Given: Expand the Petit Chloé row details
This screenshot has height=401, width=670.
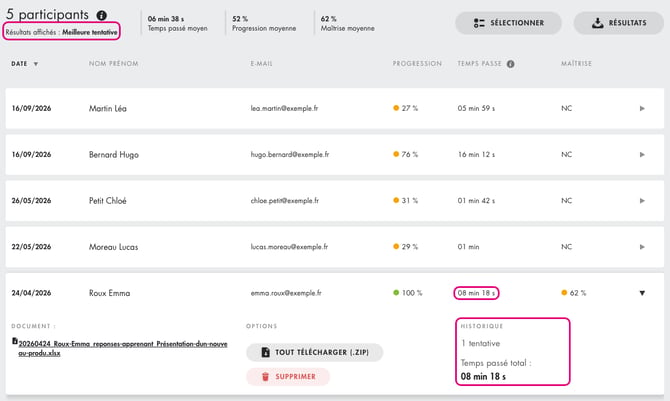Looking at the screenshot, I should point(642,201).
